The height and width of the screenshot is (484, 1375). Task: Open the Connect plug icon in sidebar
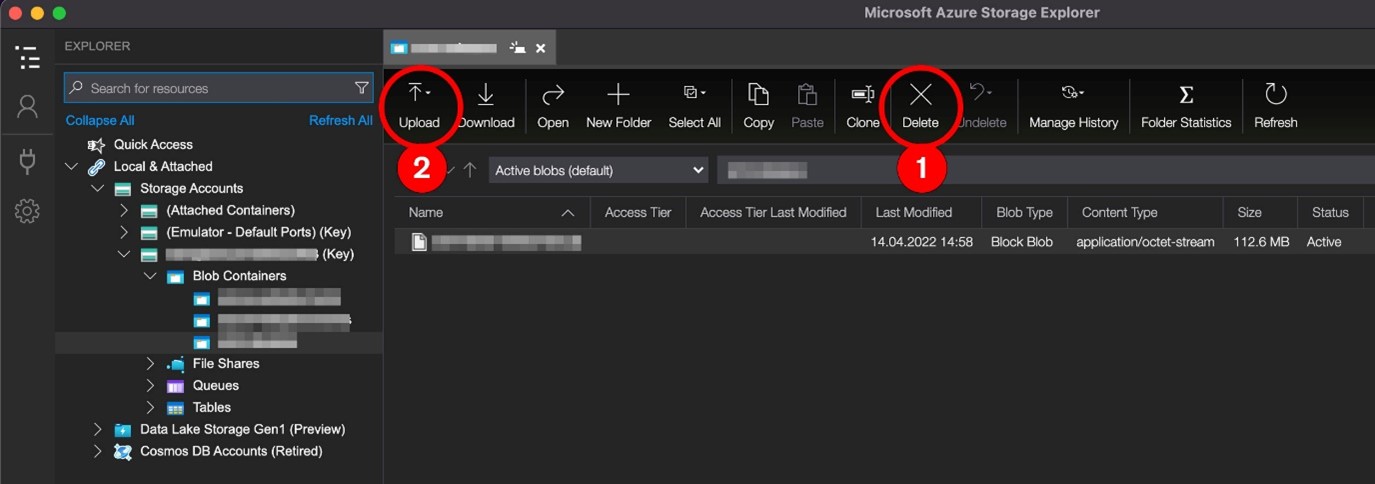(28, 160)
